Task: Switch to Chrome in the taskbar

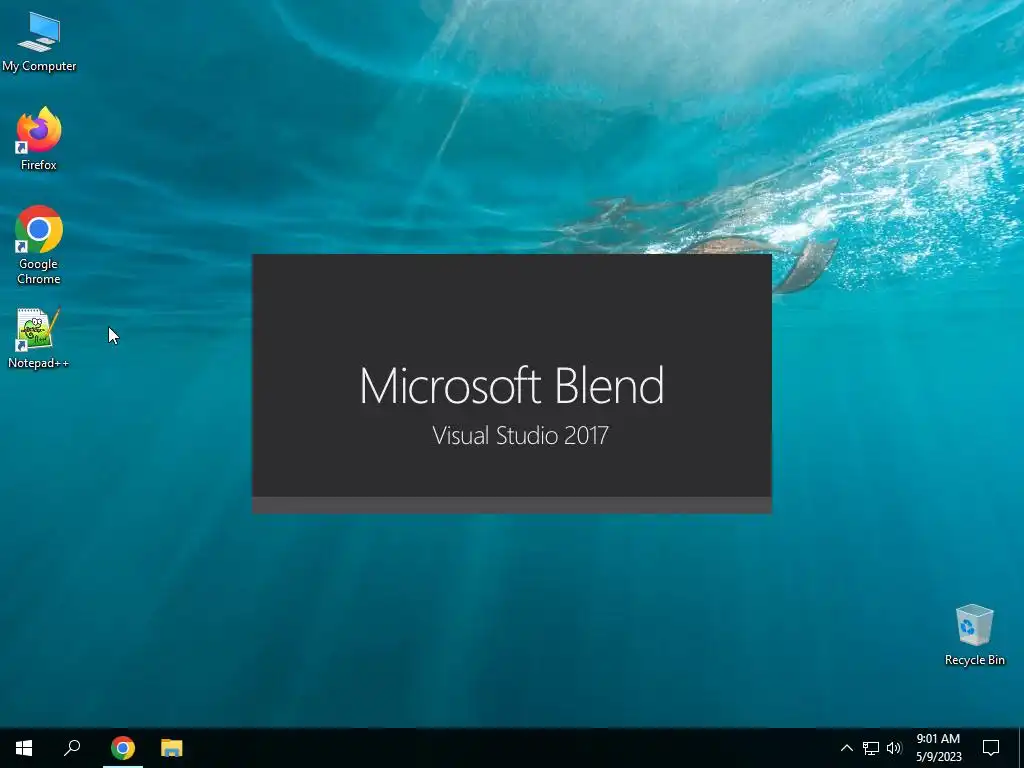Action: pyautogui.click(x=123, y=748)
